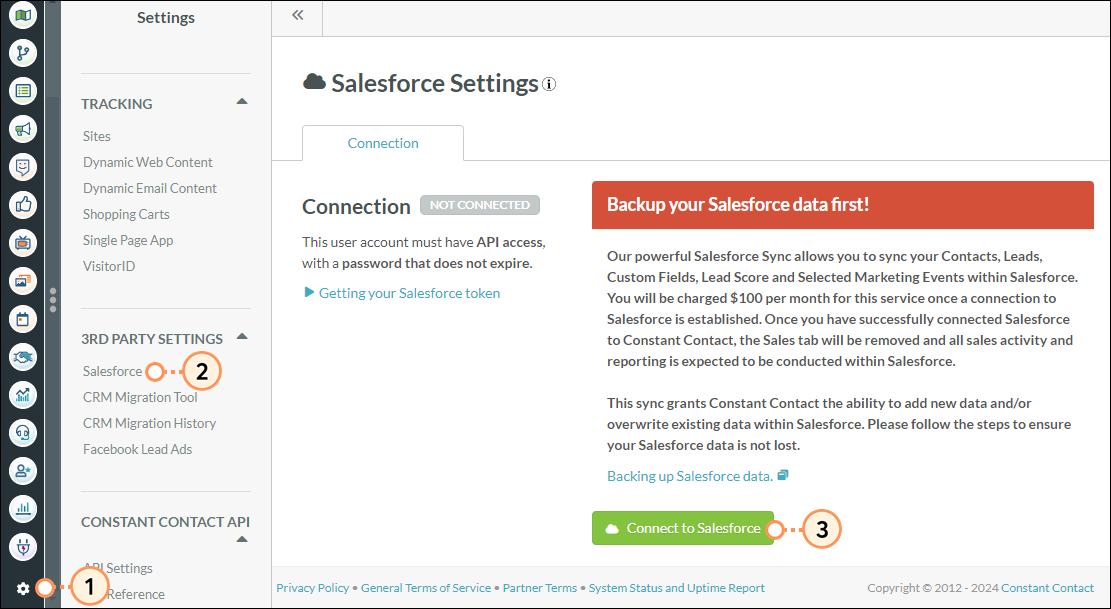Image resolution: width=1111 pixels, height=609 pixels.
Task: Click the Connect to Salesforce button
Action: click(683, 528)
